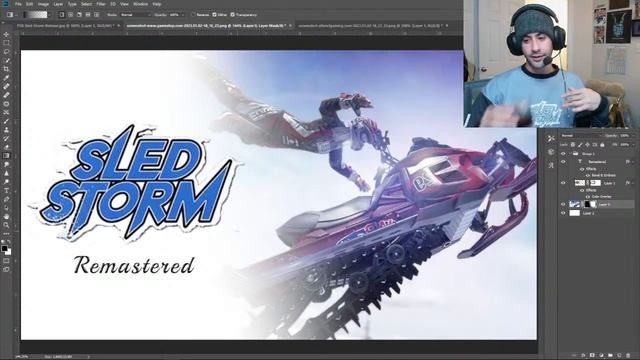Hide Layer 5 visibility eye
The image size is (640, 360).
[563, 204]
